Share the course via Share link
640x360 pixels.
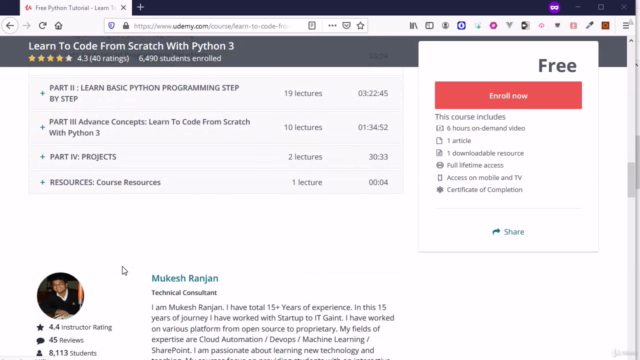click(508, 232)
